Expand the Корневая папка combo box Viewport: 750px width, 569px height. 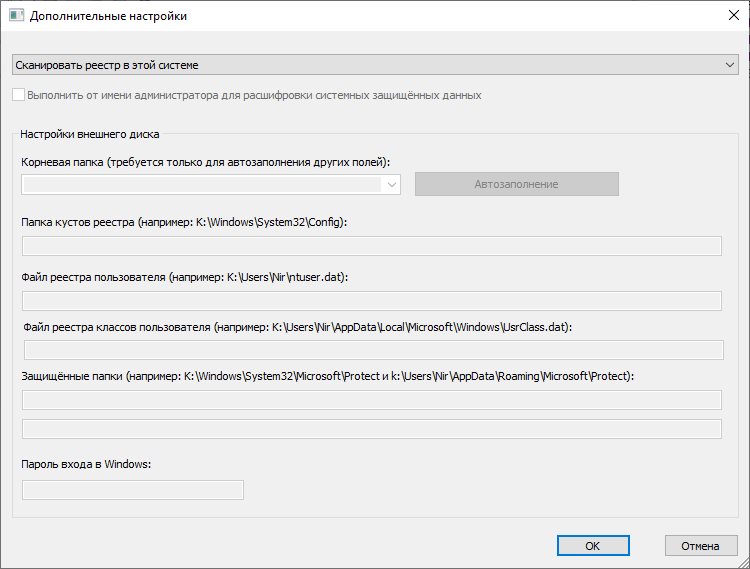tap(391, 184)
